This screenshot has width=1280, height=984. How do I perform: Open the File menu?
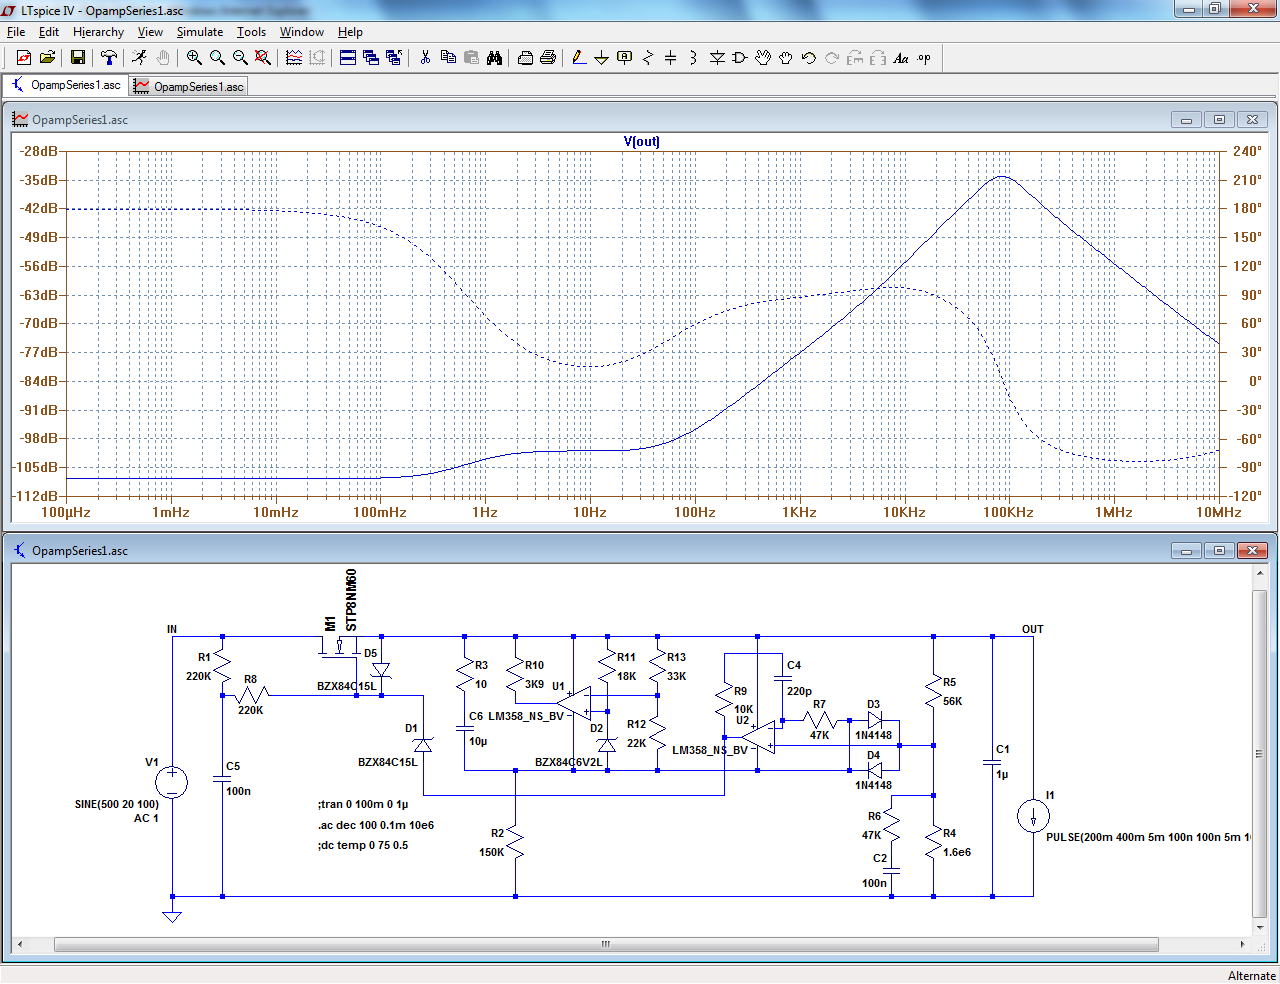click(16, 32)
